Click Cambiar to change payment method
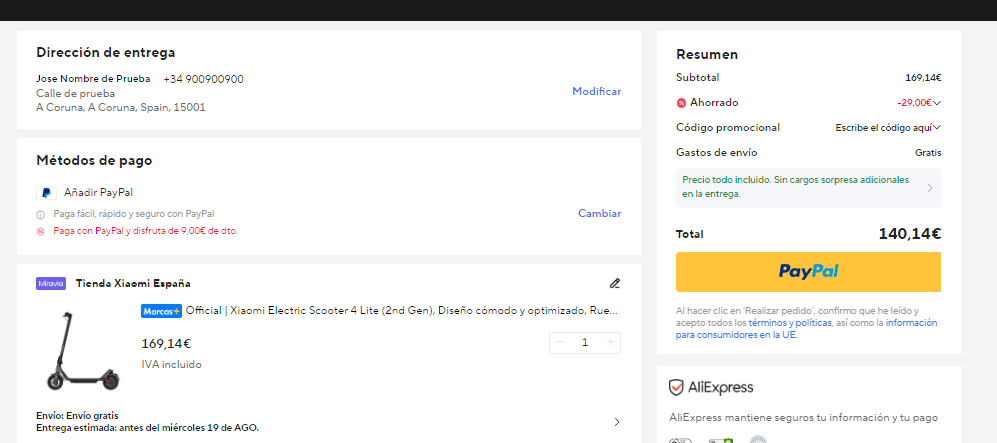The width and height of the screenshot is (997, 443). 600,214
